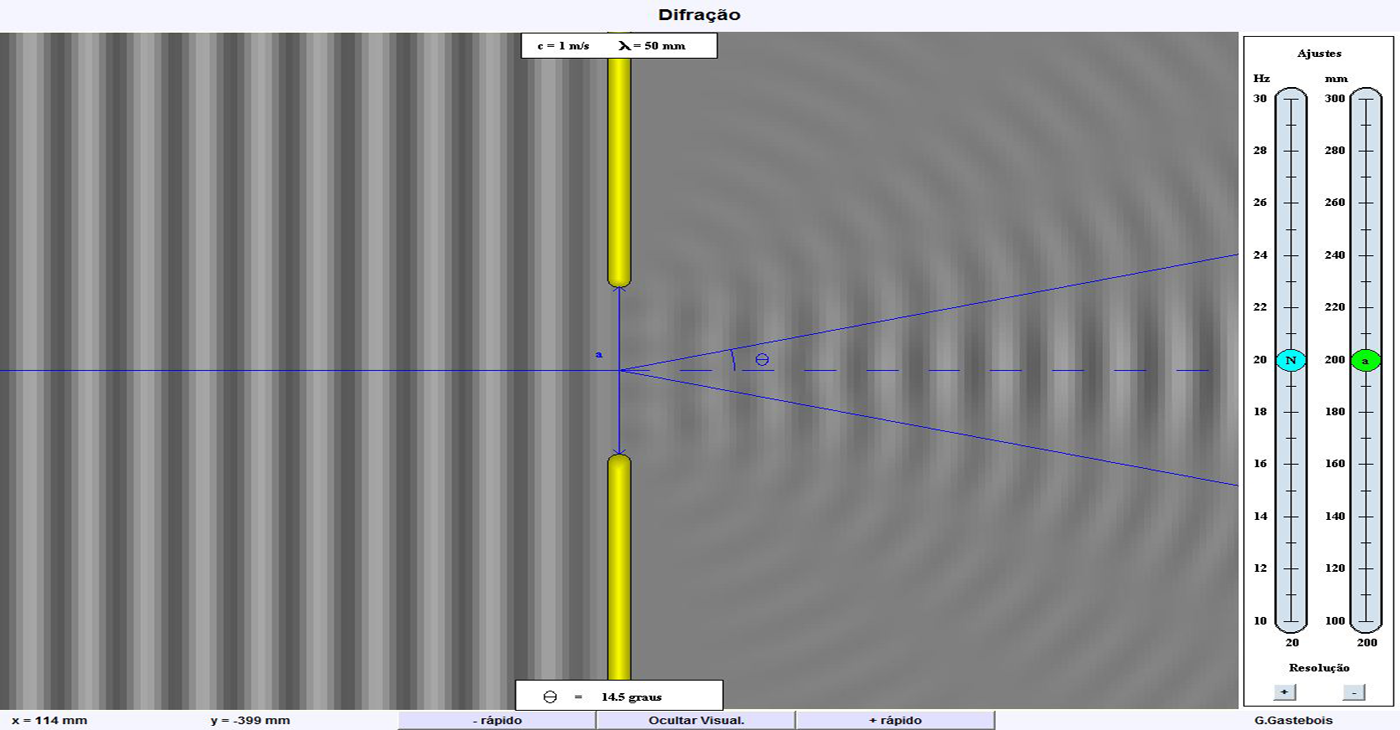Click the lower yellow barrier
This screenshot has width=1400, height=730.
tap(619, 568)
